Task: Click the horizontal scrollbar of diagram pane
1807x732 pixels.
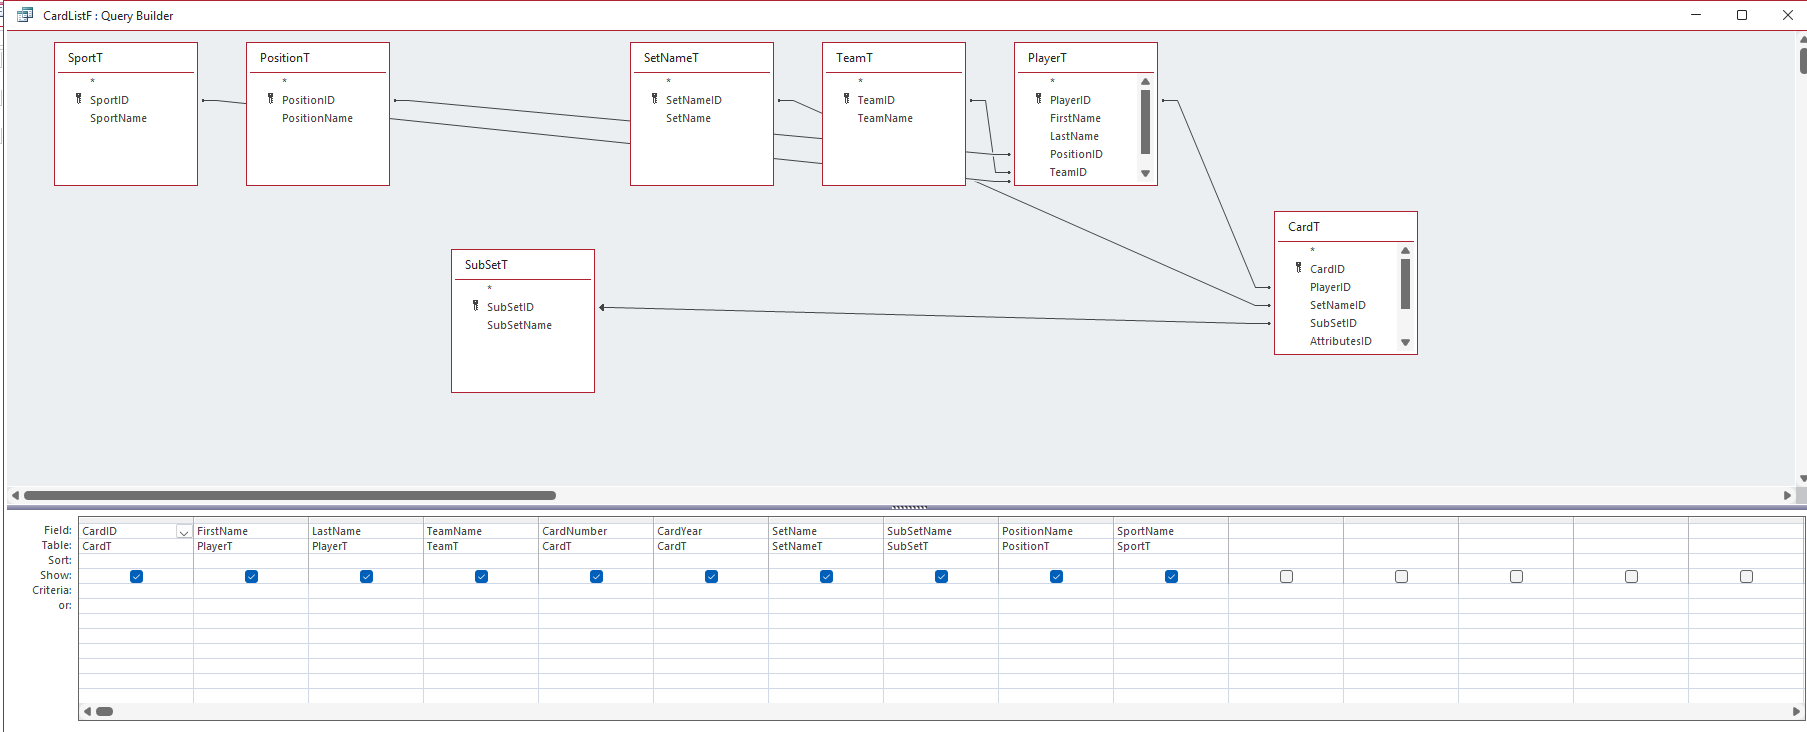Action: pos(290,495)
